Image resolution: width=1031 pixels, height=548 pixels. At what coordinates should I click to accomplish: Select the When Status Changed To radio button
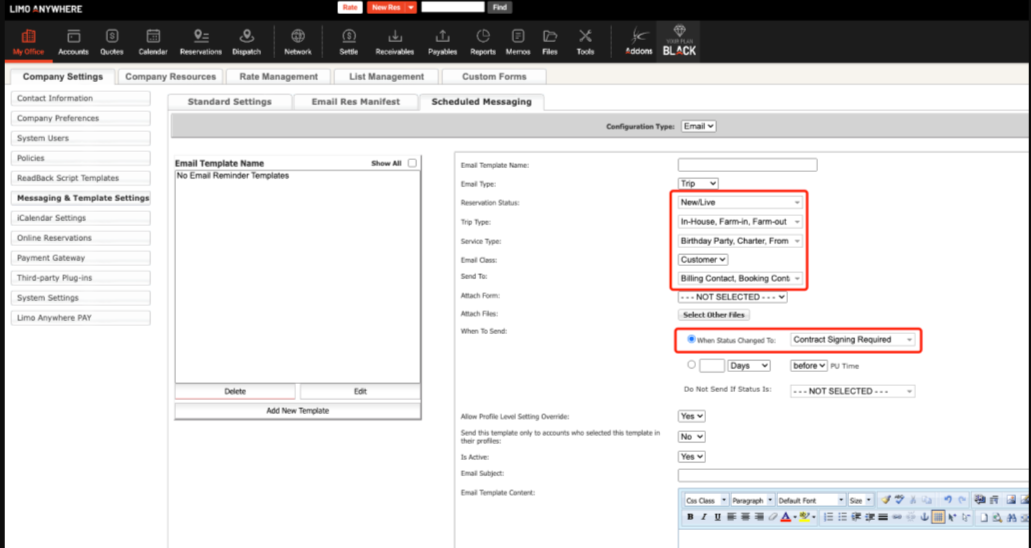click(x=692, y=340)
